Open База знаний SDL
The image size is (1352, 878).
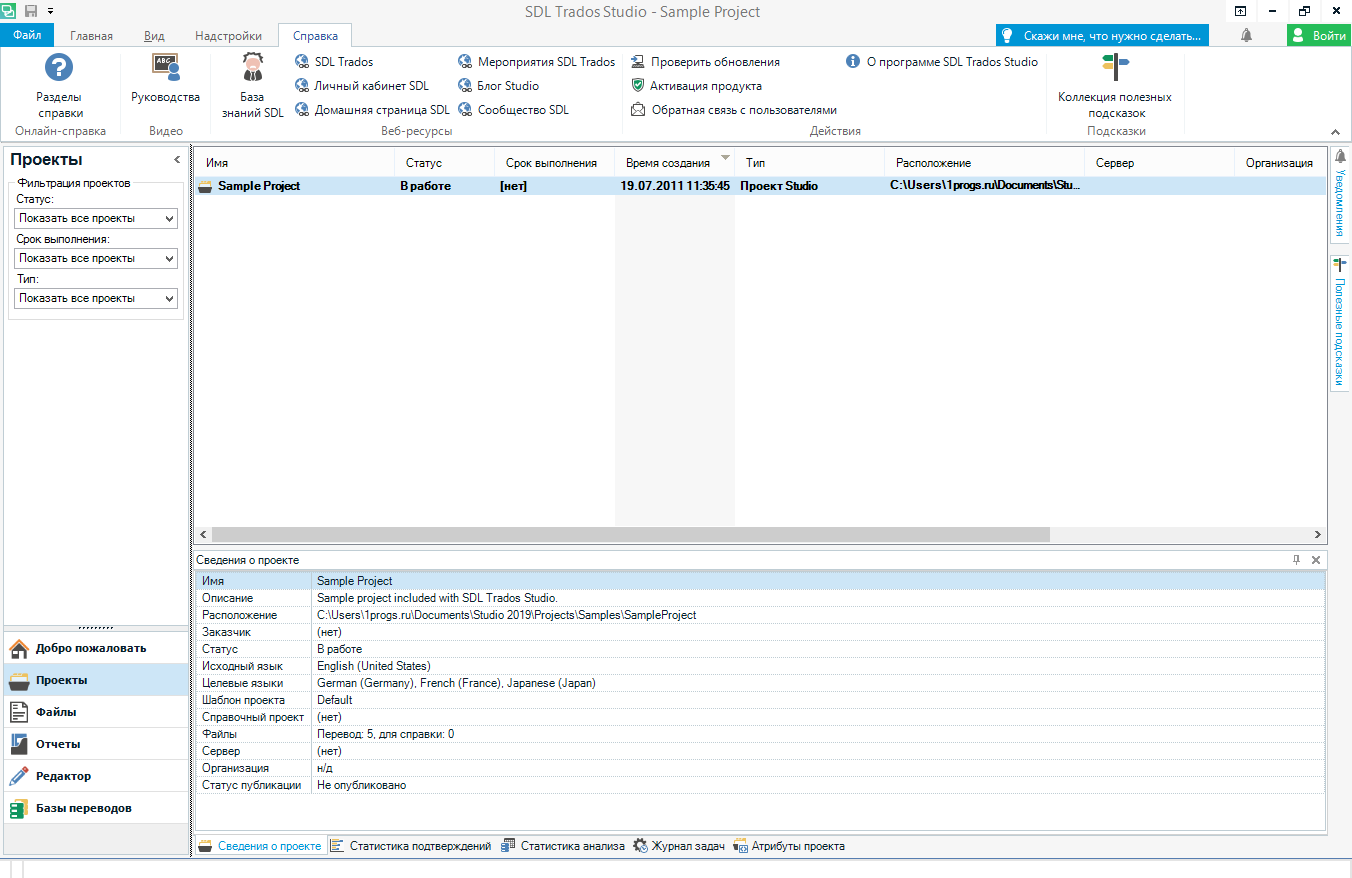[252, 87]
